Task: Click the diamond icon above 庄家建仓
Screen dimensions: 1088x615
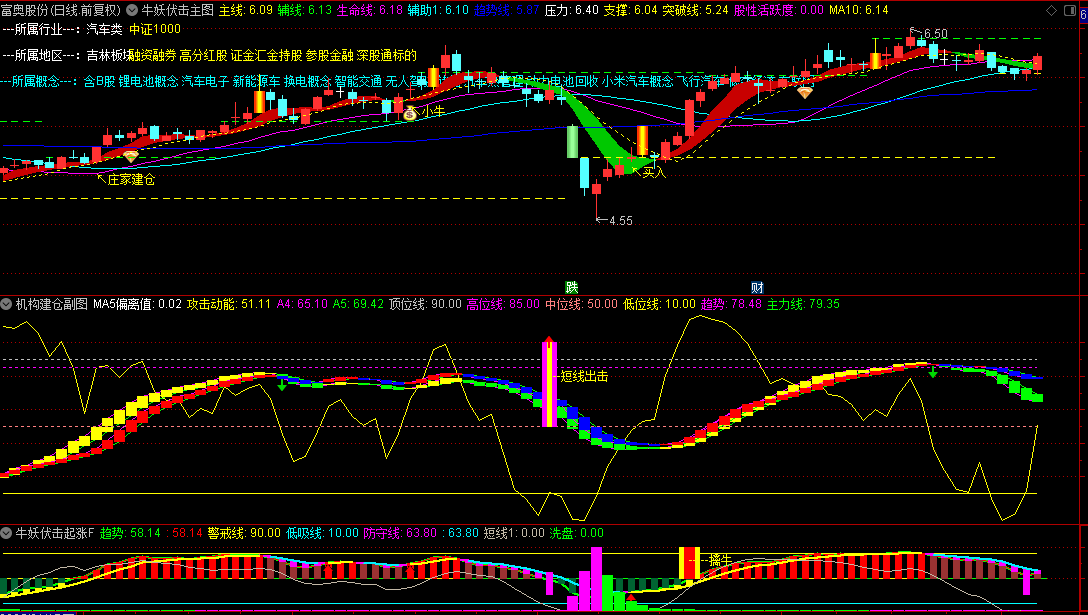Action: 131,157
